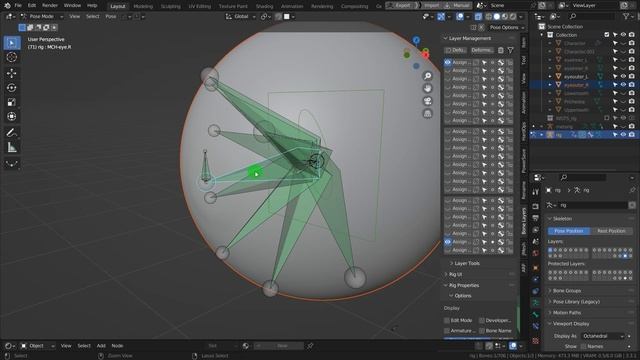Toggle X-ray view icon in header
This screenshot has height=360, width=640.
(x=478, y=17)
